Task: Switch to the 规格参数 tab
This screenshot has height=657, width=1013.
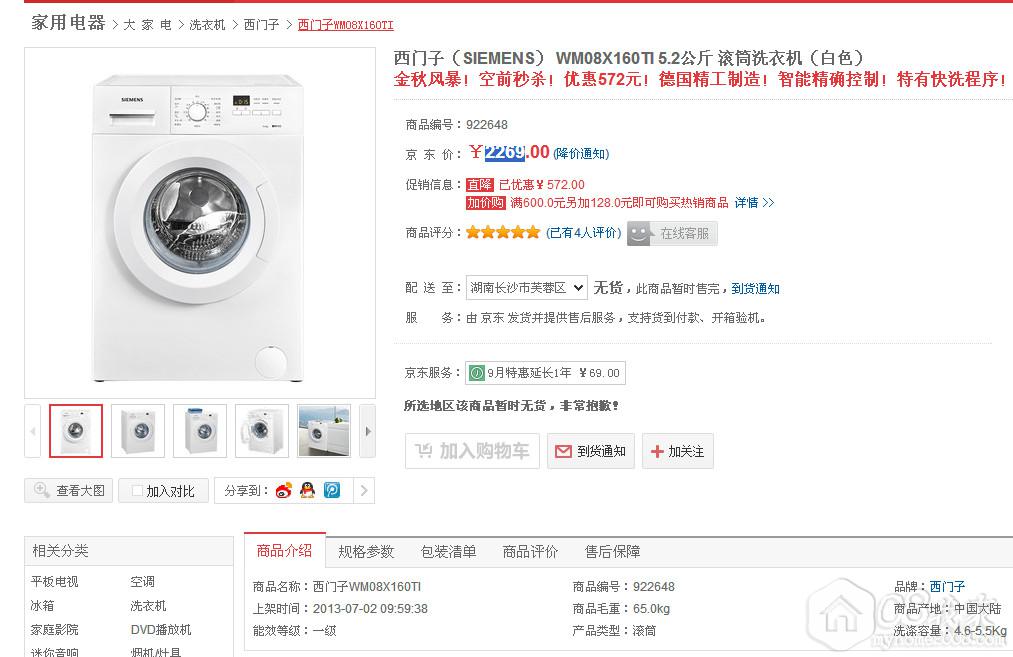Action: [x=366, y=551]
